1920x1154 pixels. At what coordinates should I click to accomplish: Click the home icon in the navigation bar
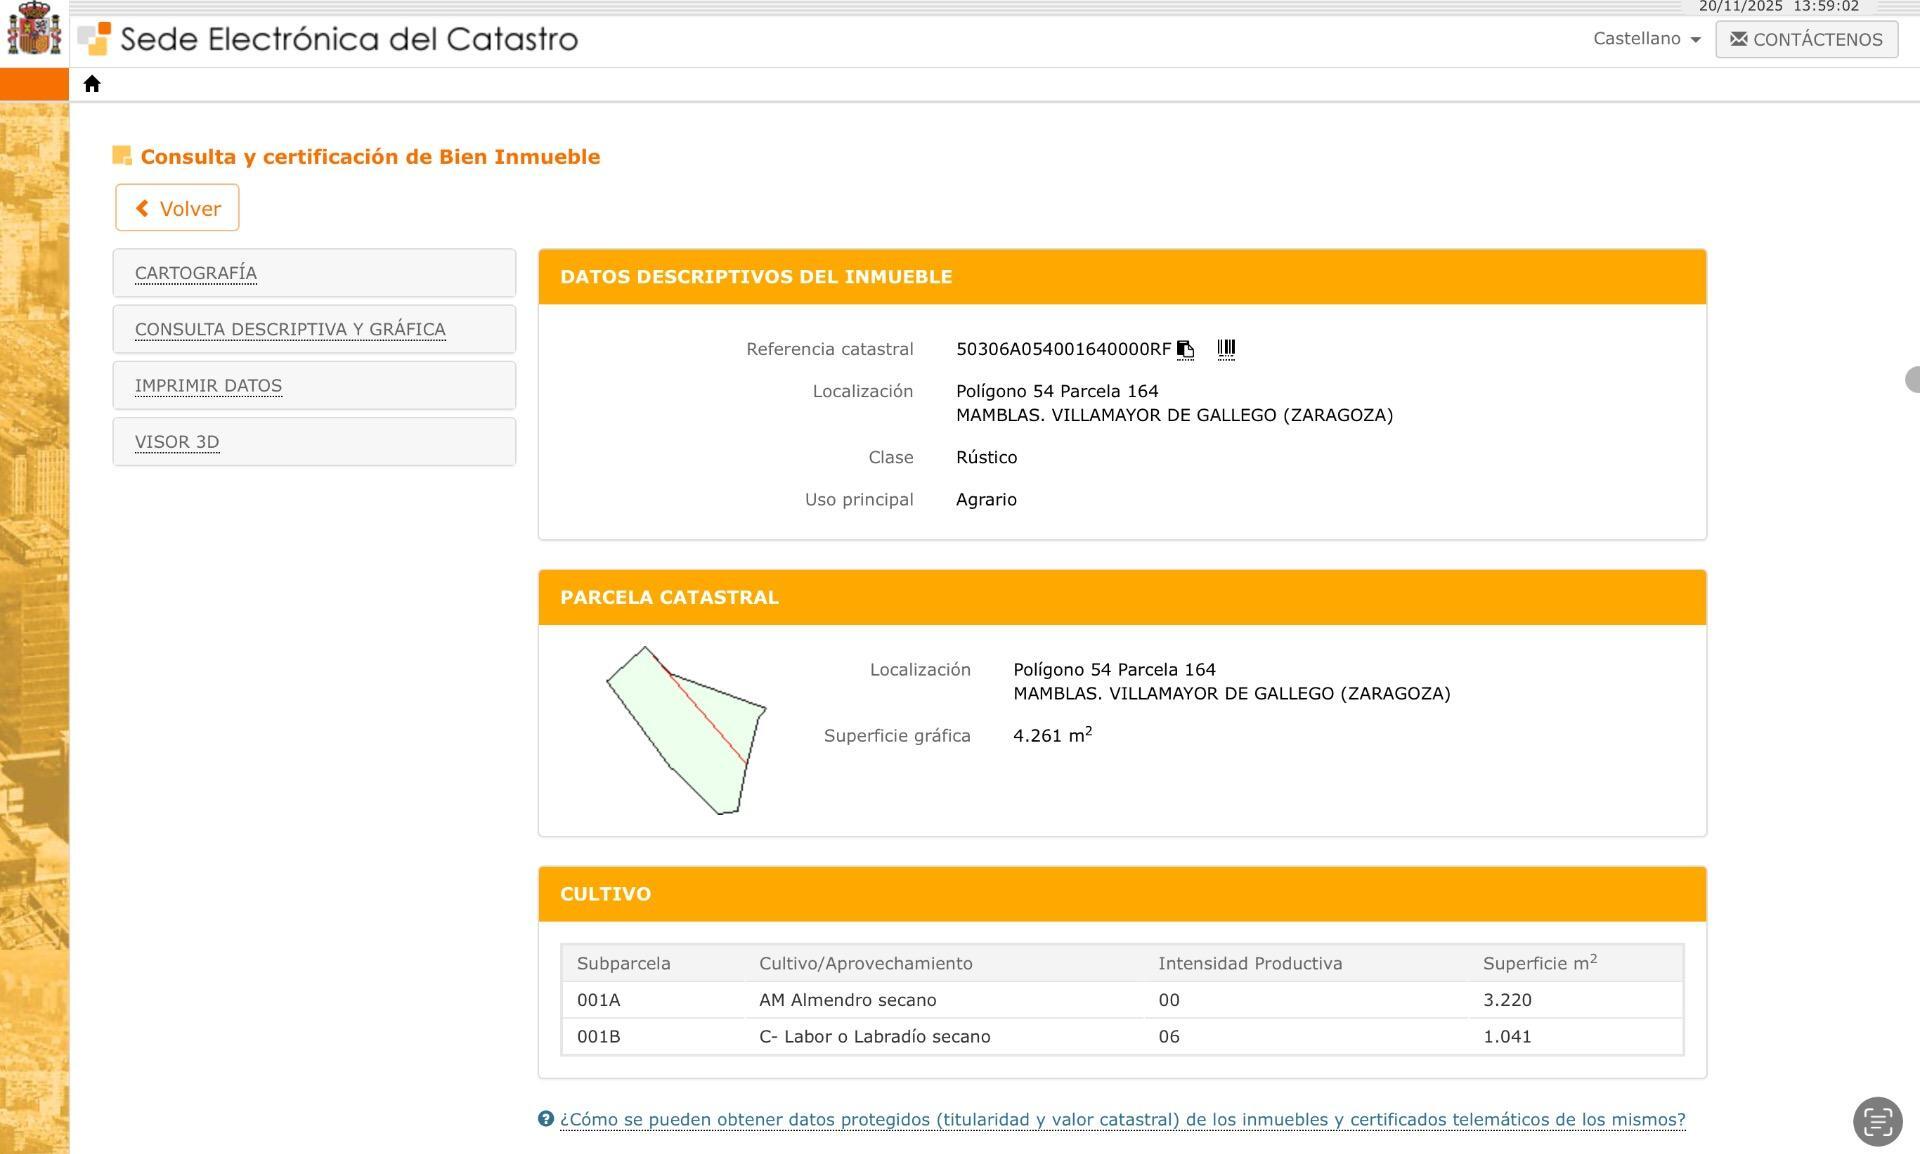(92, 84)
